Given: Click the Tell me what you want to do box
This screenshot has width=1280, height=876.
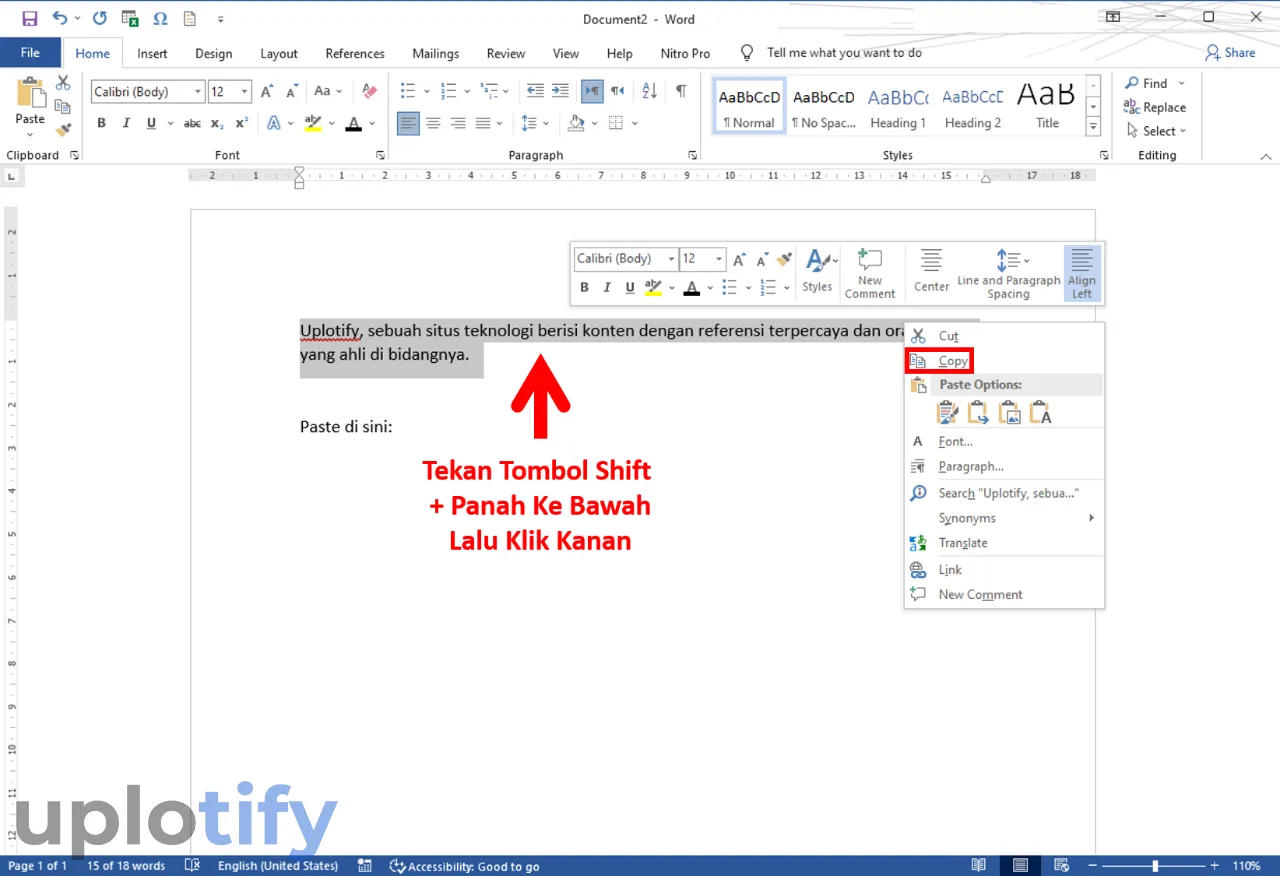Looking at the screenshot, I should [x=844, y=53].
